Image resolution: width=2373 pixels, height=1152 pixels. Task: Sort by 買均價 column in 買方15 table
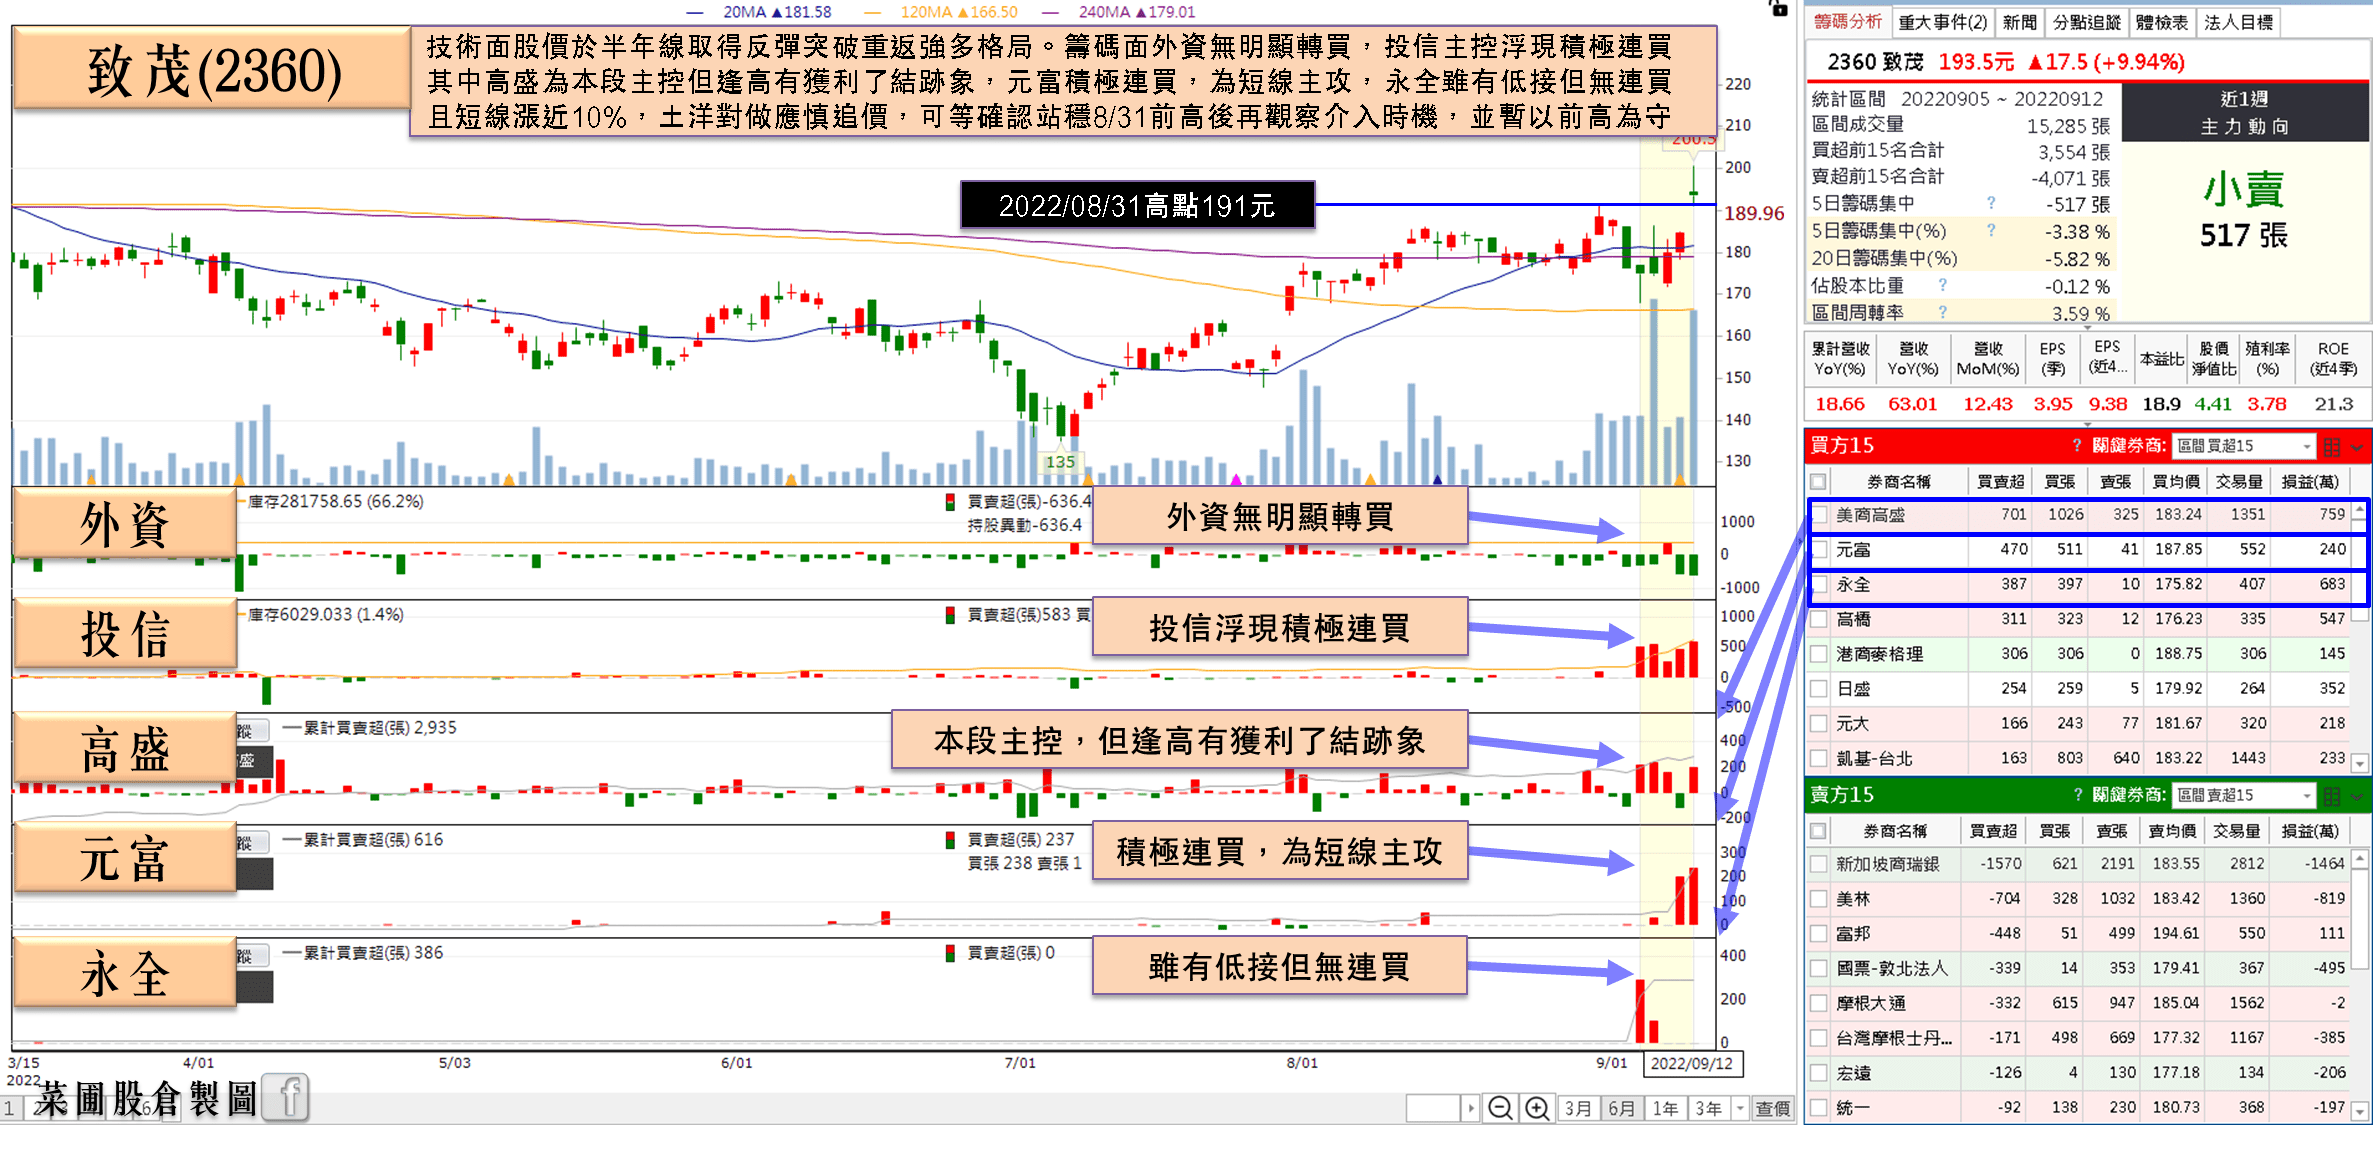(x=2176, y=481)
